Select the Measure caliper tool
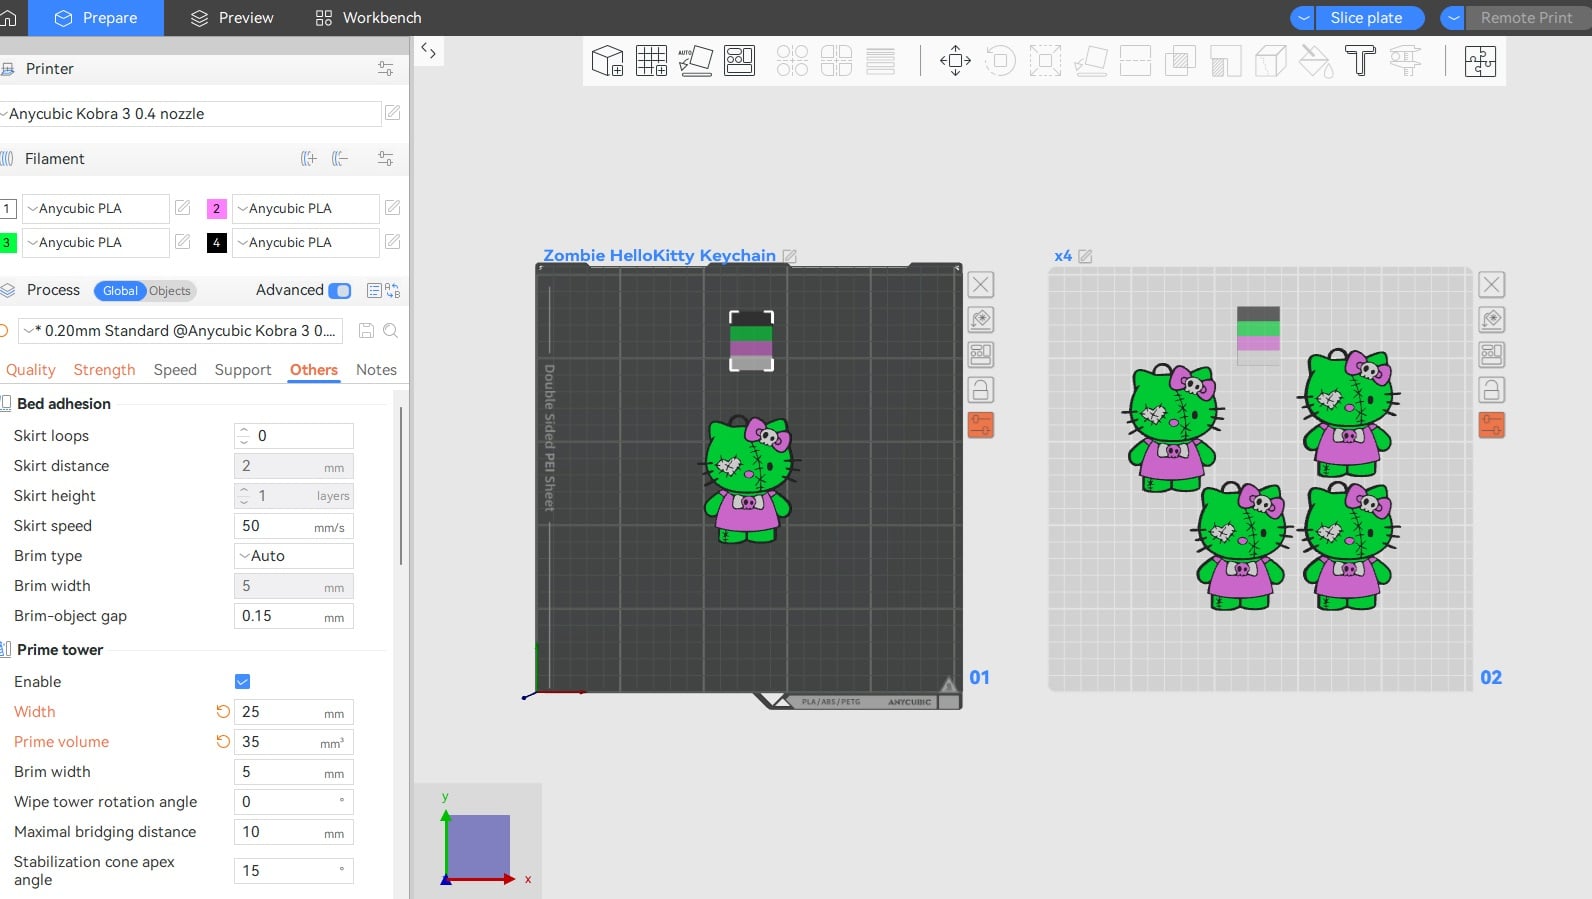The image size is (1592, 899). [x=1405, y=61]
